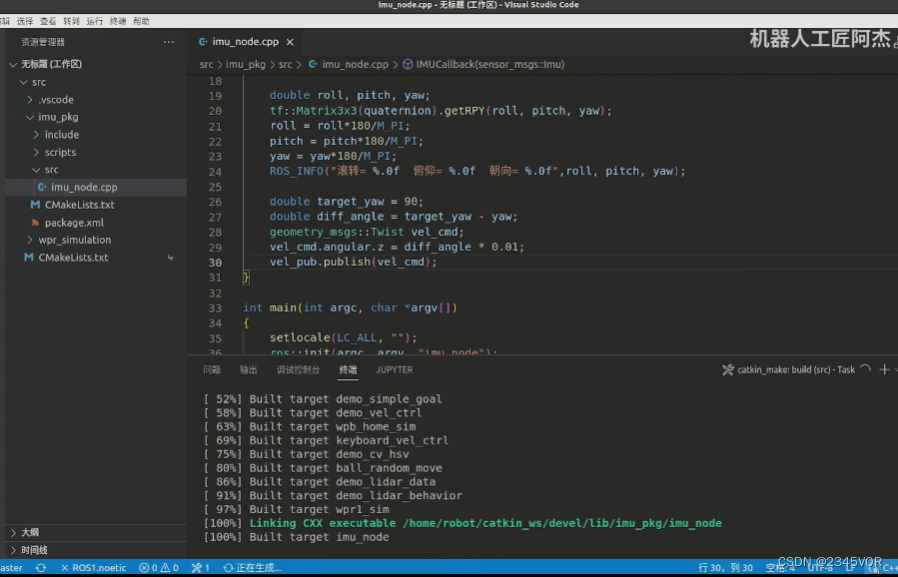
Task: Click the line and column indicator in status bar
Action: tap(726, 568)
